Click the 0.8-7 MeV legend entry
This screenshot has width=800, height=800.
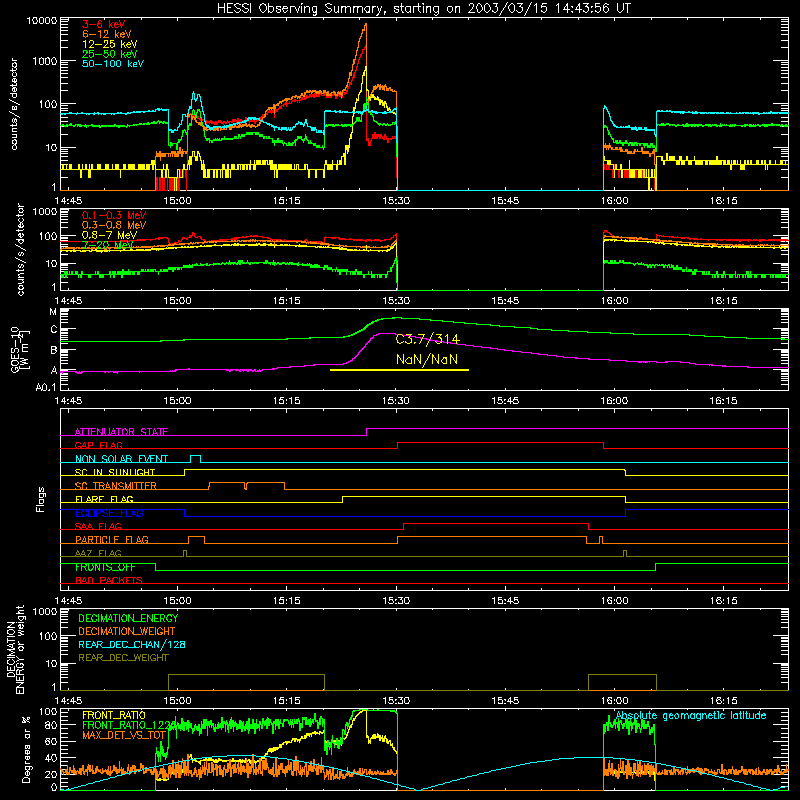109,235
